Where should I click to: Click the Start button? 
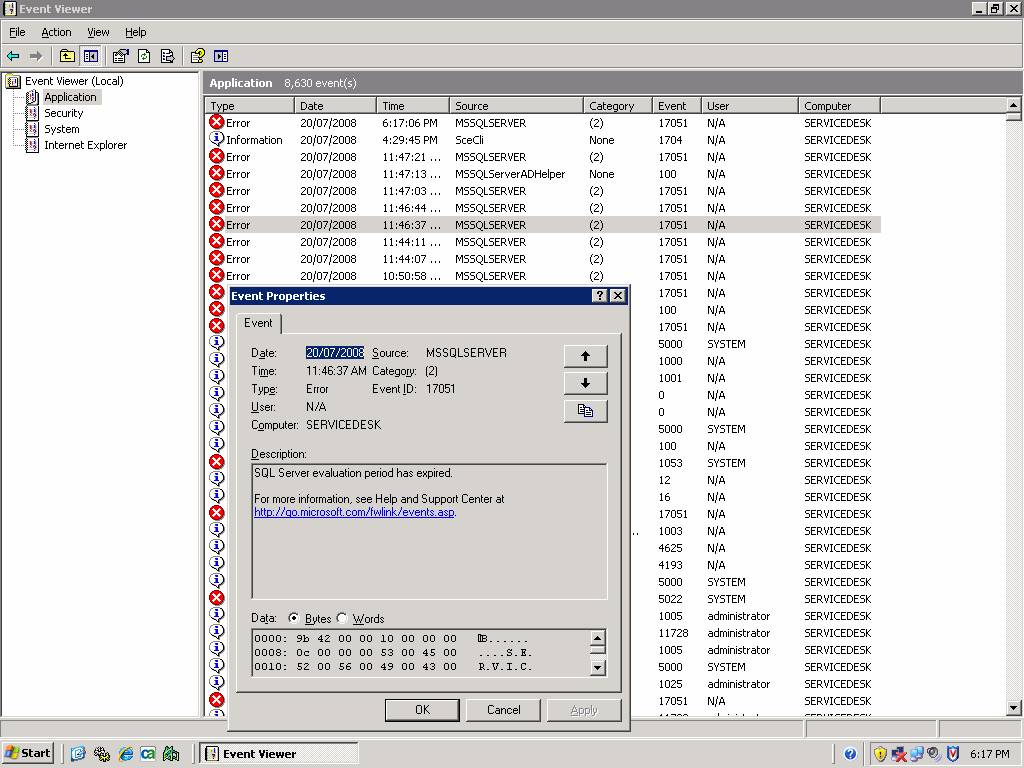coord(27,754)
